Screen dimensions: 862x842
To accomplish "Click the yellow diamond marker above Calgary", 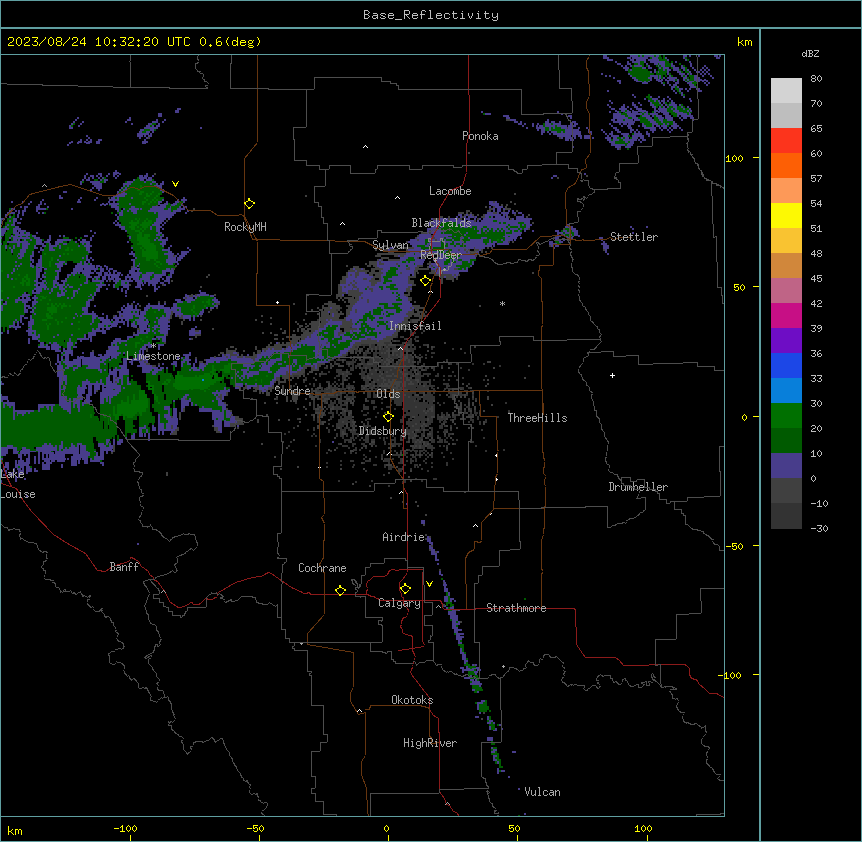I will (405, 589).
